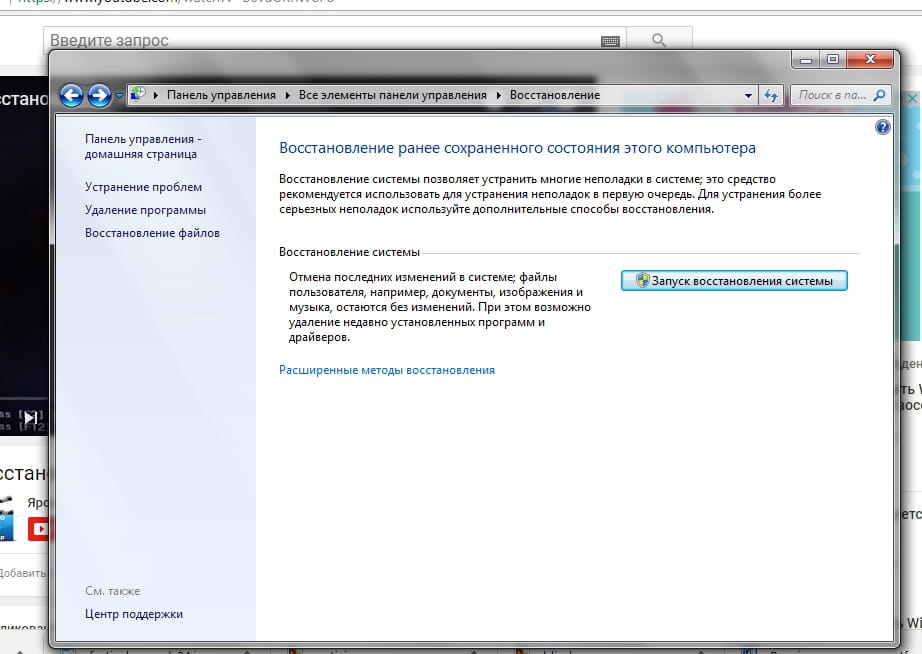Viewport: 922px width, 654px height.
Task: Open recent pages dropdown beside Forward arrow
Action: point(119,95)
